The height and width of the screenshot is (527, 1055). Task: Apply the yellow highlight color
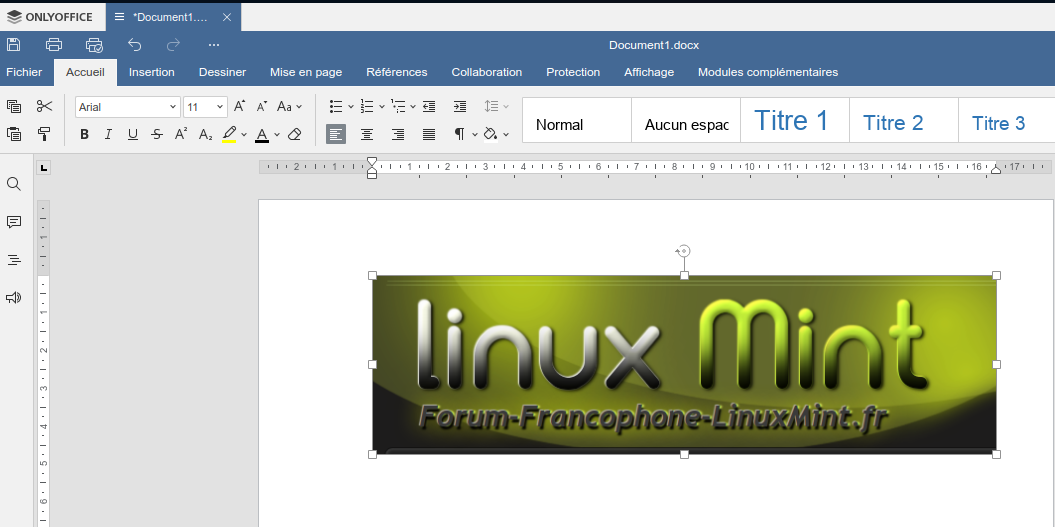[x=229, y=135]
